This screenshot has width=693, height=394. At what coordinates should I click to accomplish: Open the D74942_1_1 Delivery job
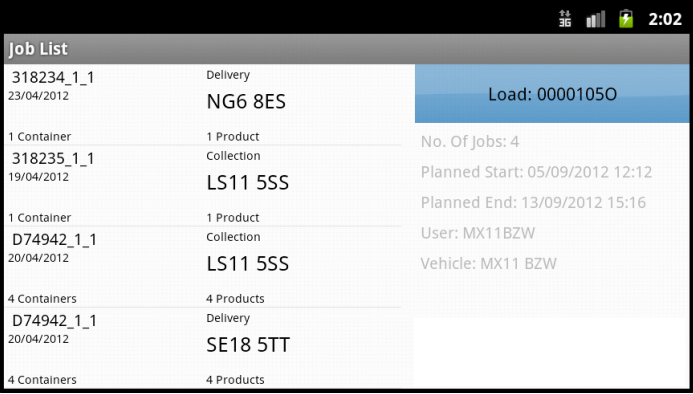(202, 348)
